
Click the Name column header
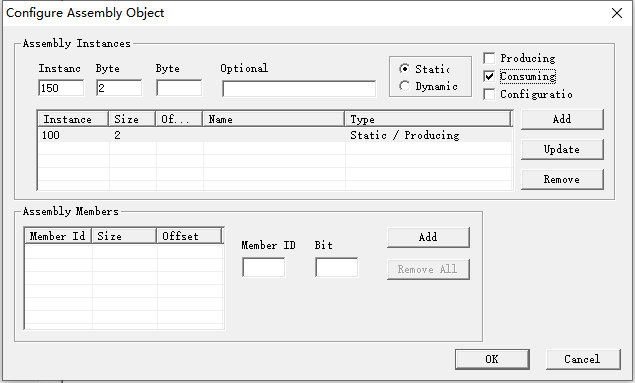coord(273,119)
